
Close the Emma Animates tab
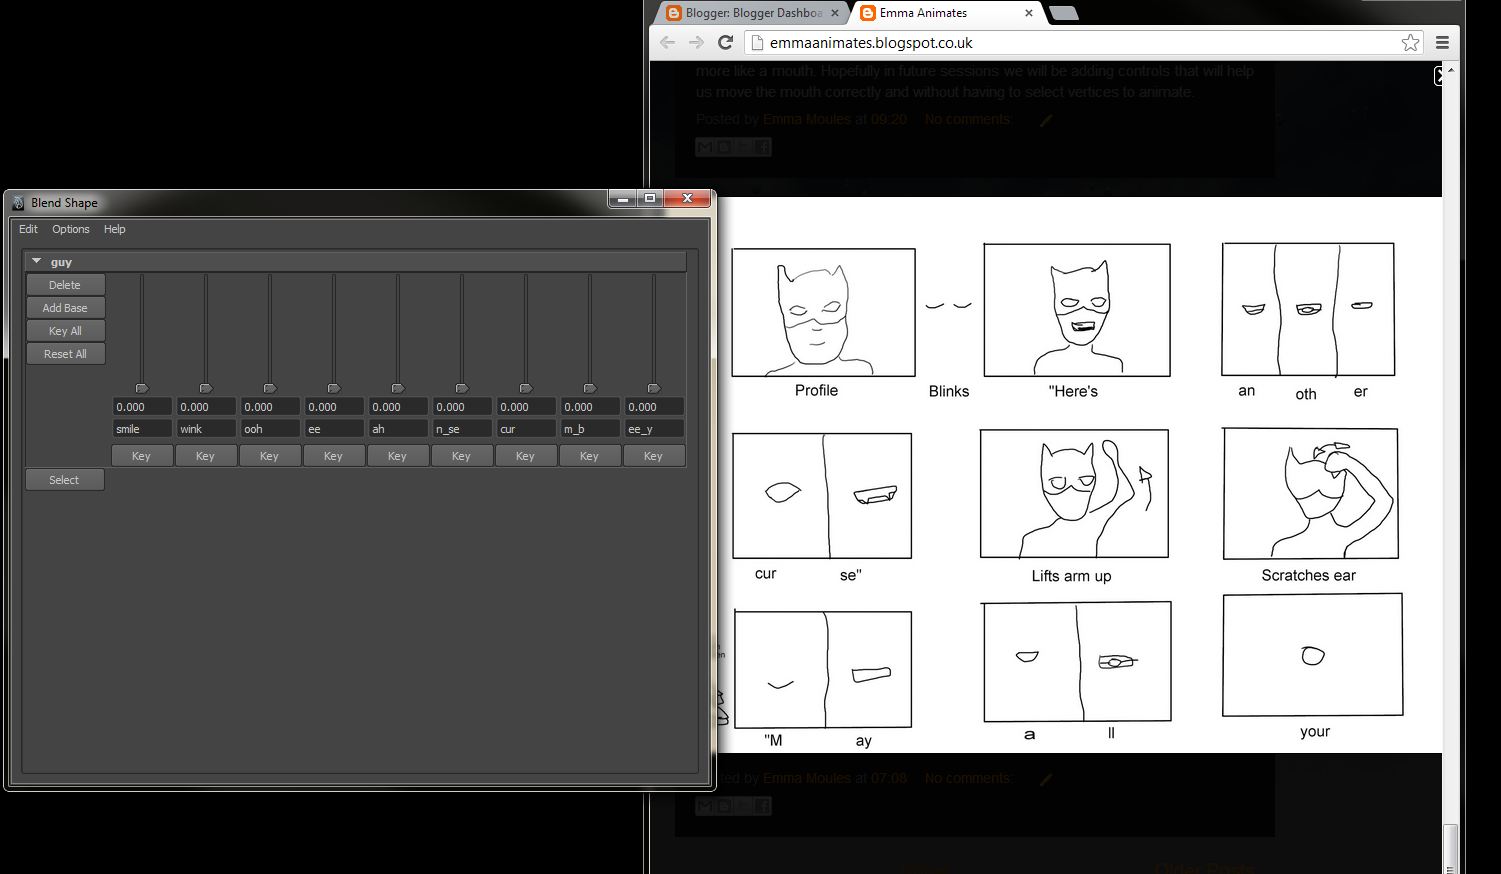[x=1029, y=13]
